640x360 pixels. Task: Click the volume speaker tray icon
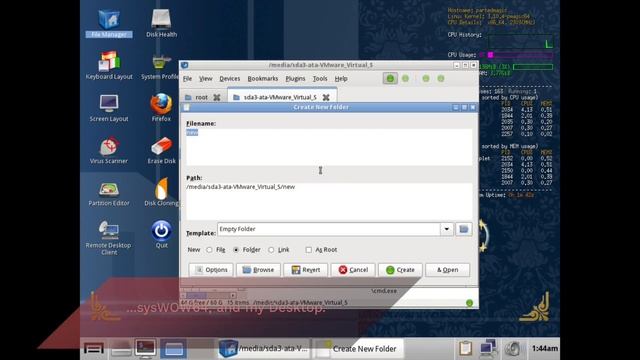click(x=512, y=348)
